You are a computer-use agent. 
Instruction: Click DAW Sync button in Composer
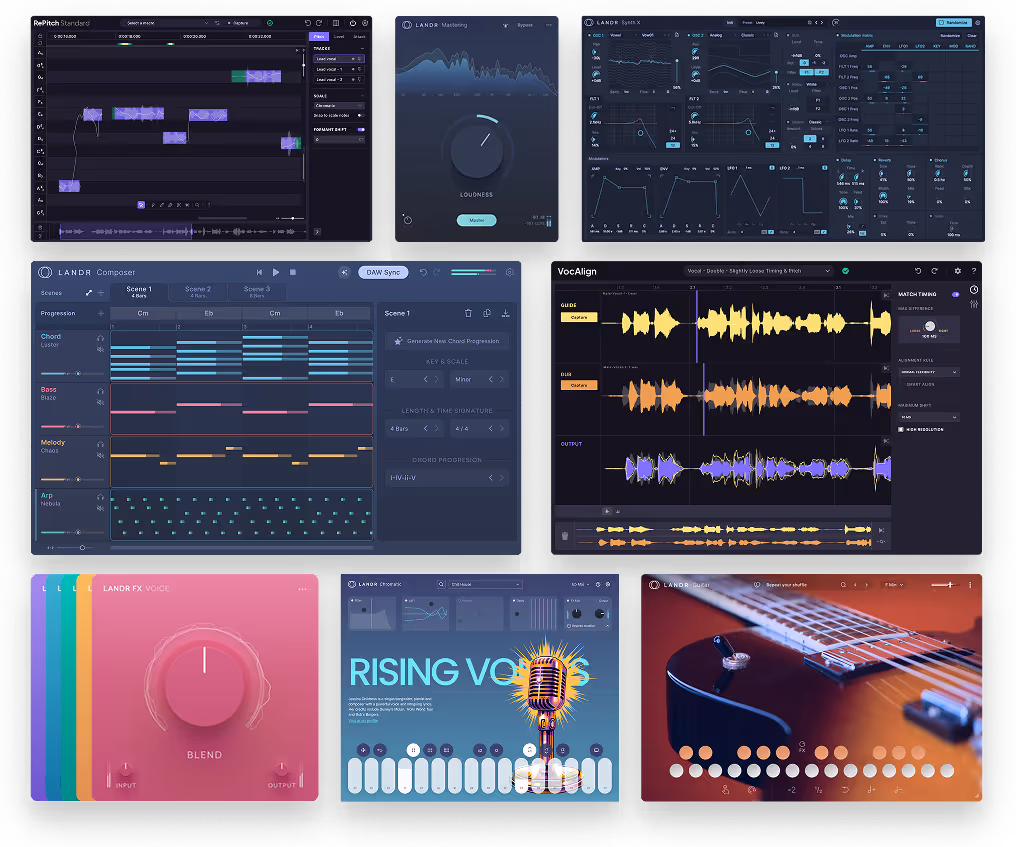click(383, 272)
